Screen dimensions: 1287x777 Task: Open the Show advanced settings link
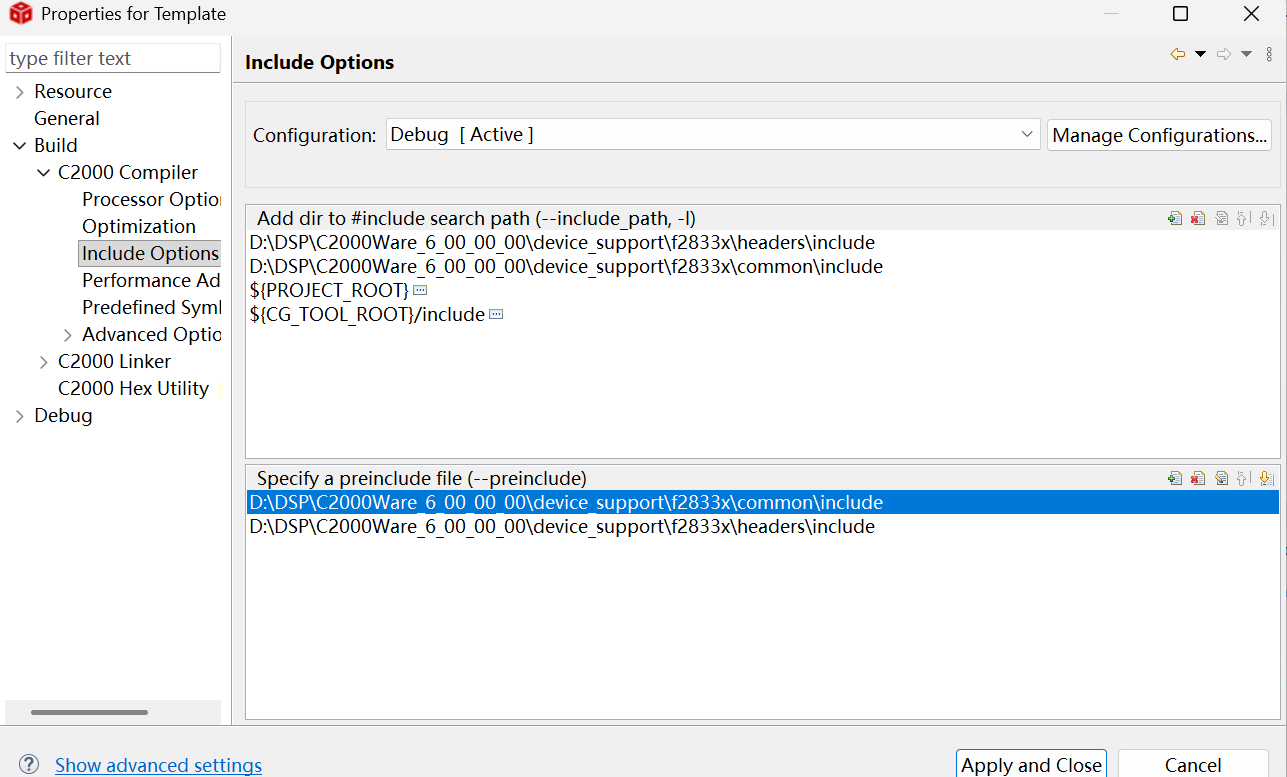click(158, 765)
